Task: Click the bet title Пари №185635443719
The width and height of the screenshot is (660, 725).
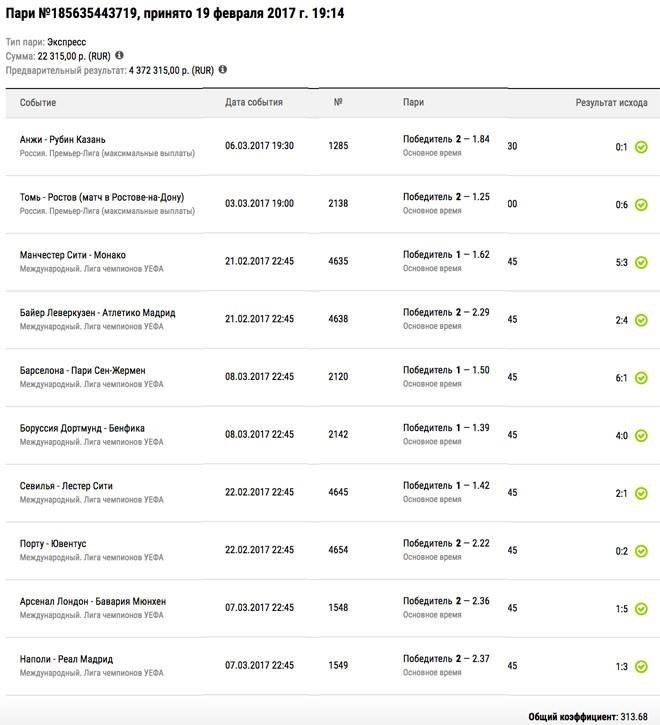Action: pyautogui.click(x=72, y=13)
